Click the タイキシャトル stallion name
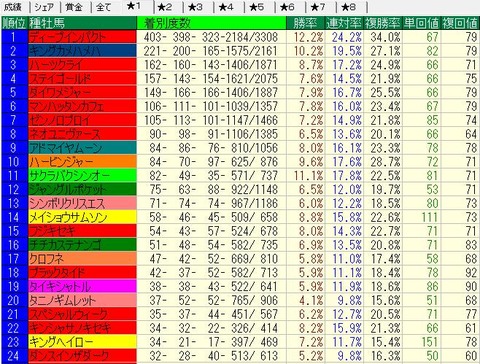The height and width of the screenshot is (364, 480). coord(82,286)
